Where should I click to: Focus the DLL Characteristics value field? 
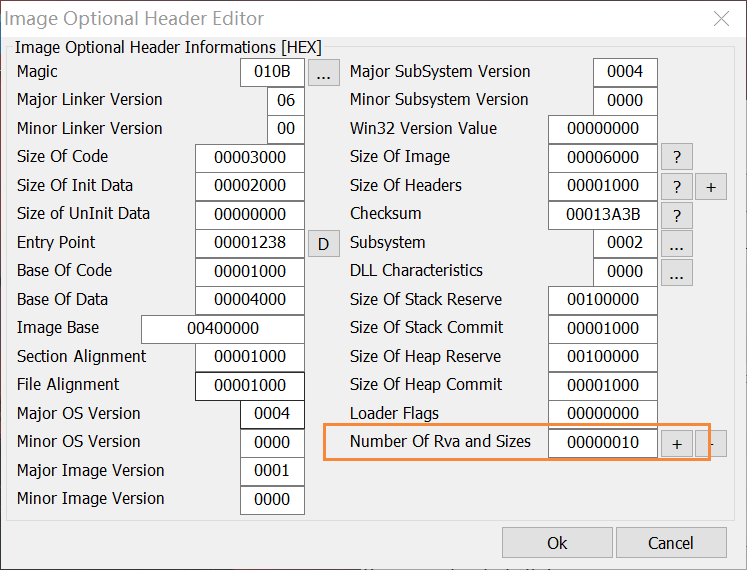(x=625, y=272)
